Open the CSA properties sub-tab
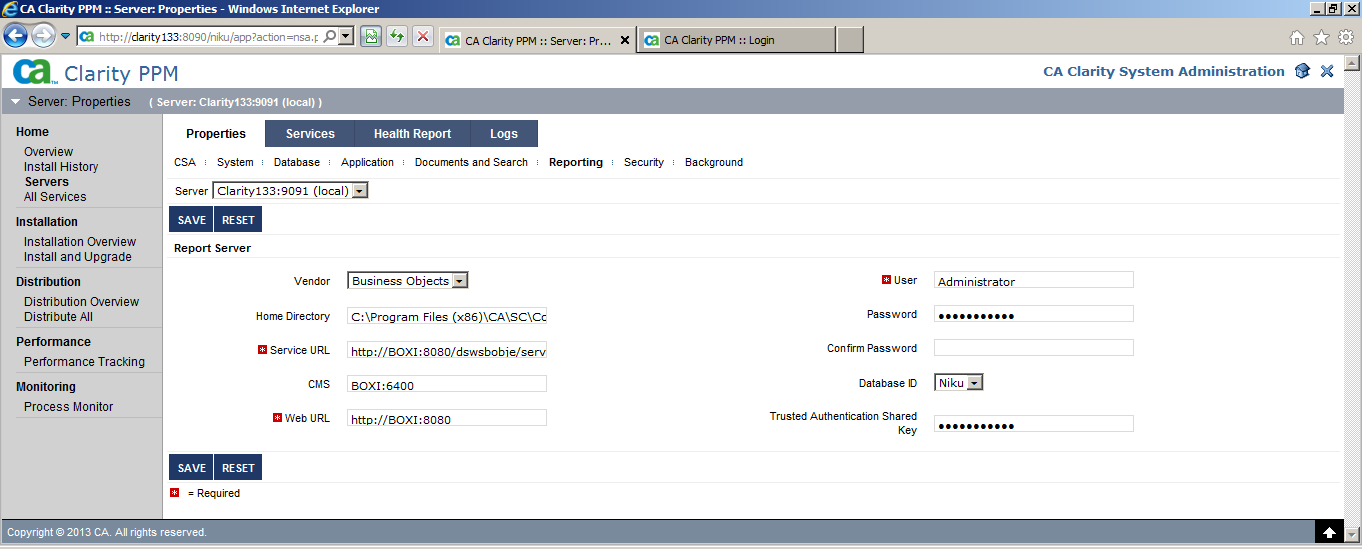 point(185,162)
